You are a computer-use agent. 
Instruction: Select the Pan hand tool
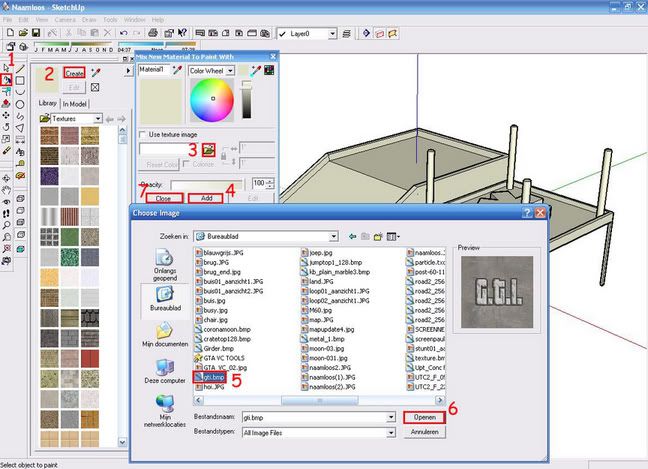coord(6,190)
